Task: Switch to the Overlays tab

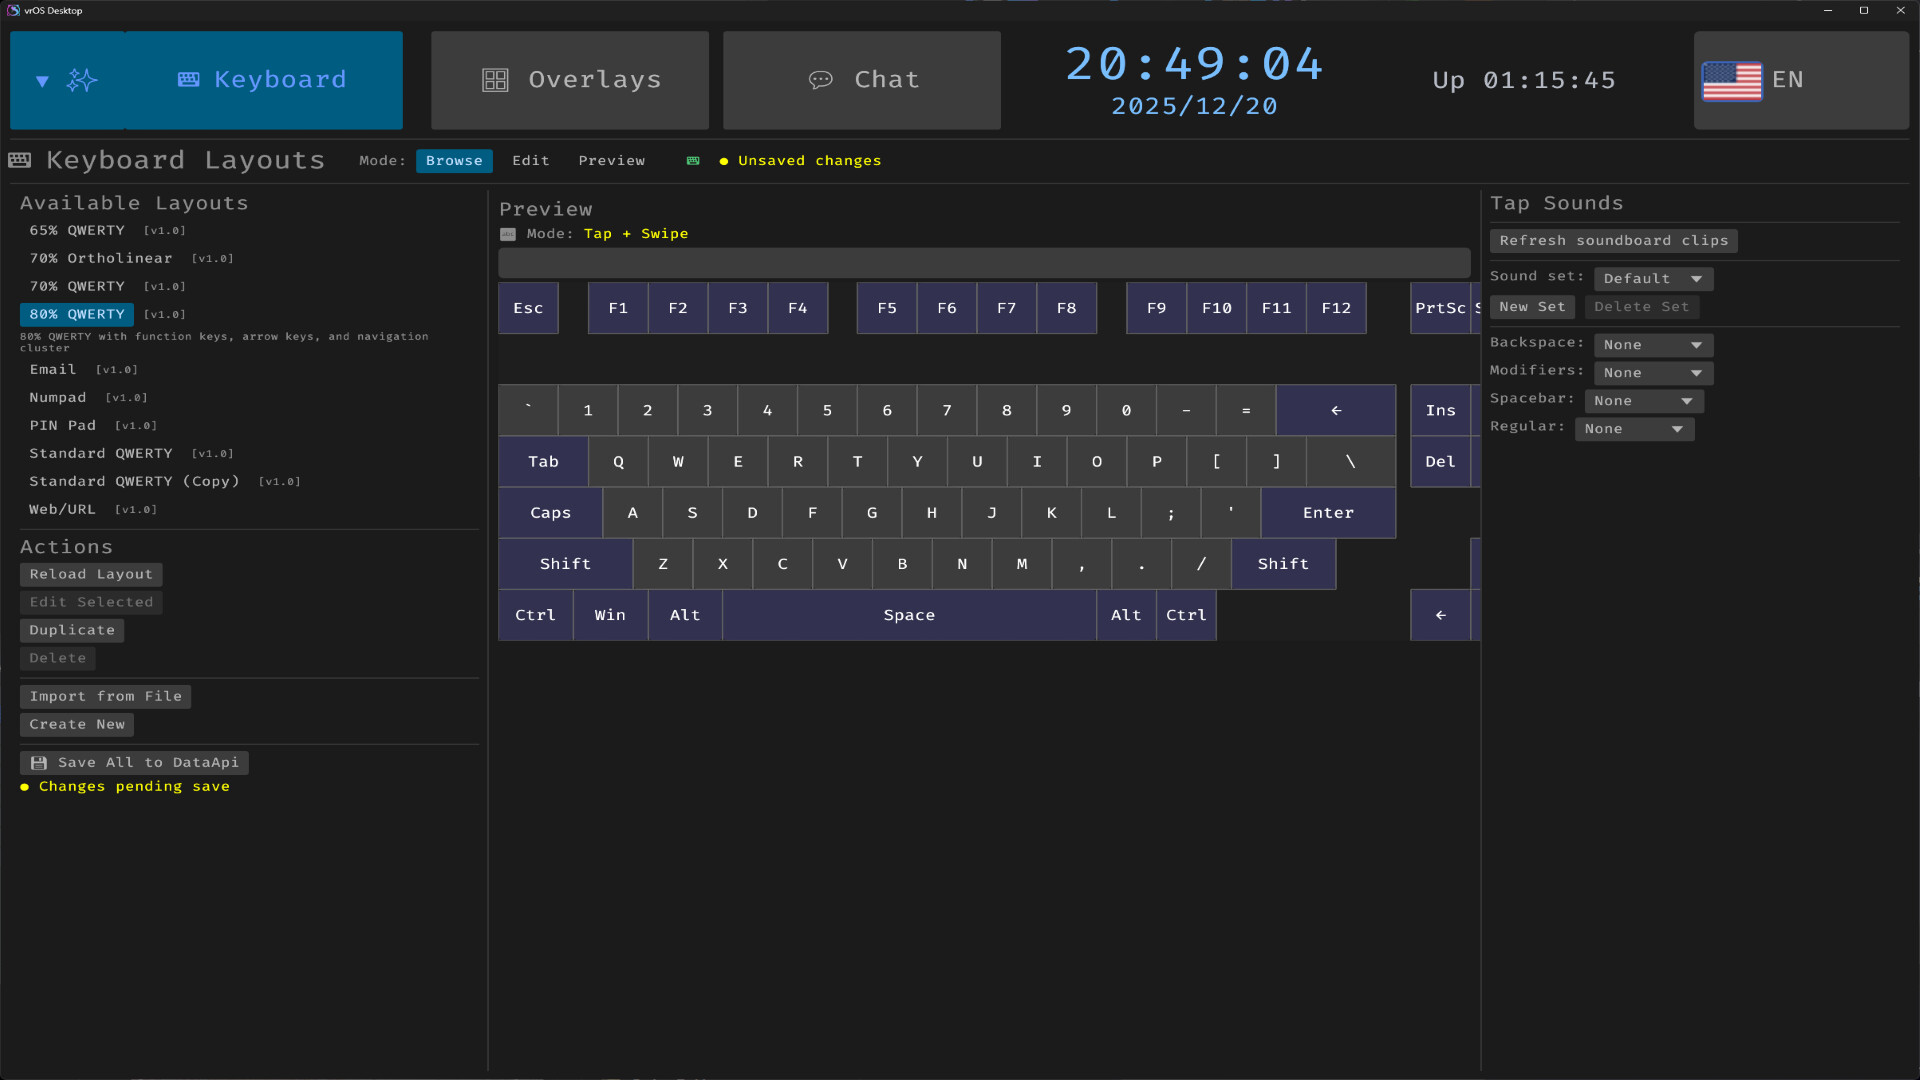Action: pos(570,79)
